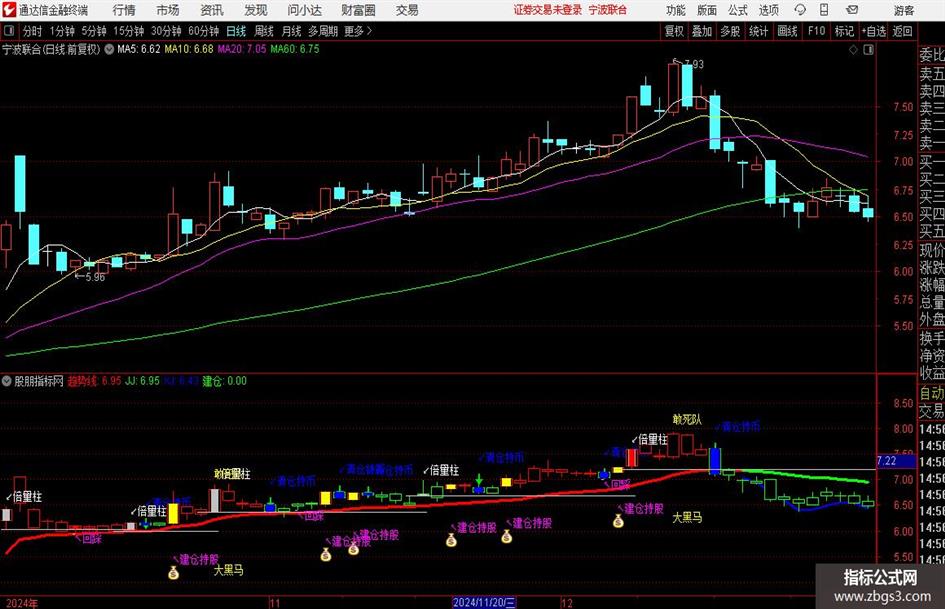
Task: Click the 通达信 red logo icon
Action: [x=9, y=10]
